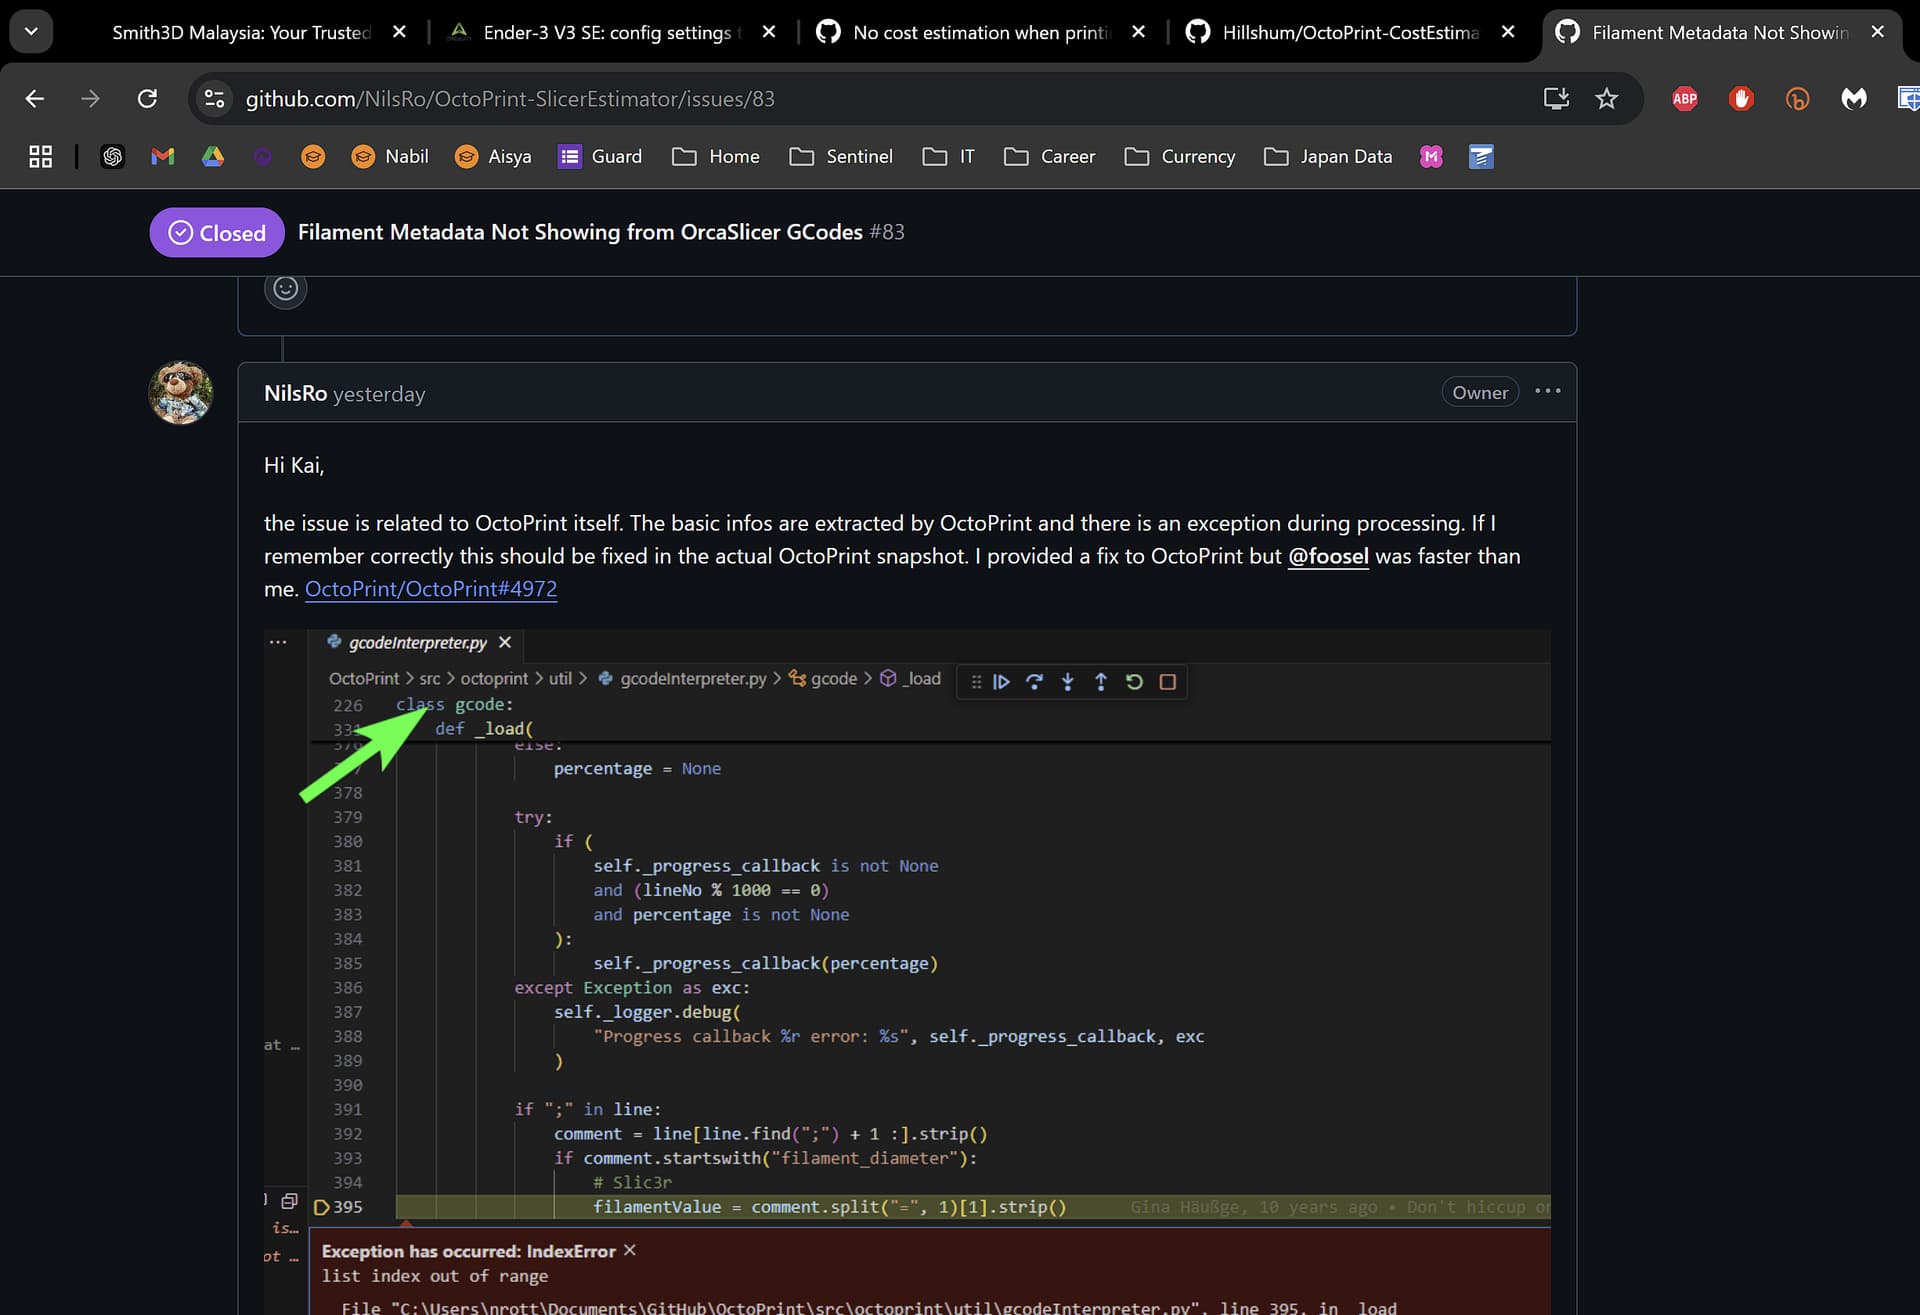
Task: Open the comment options three-dot menu
Action: tap(1548, 391)
